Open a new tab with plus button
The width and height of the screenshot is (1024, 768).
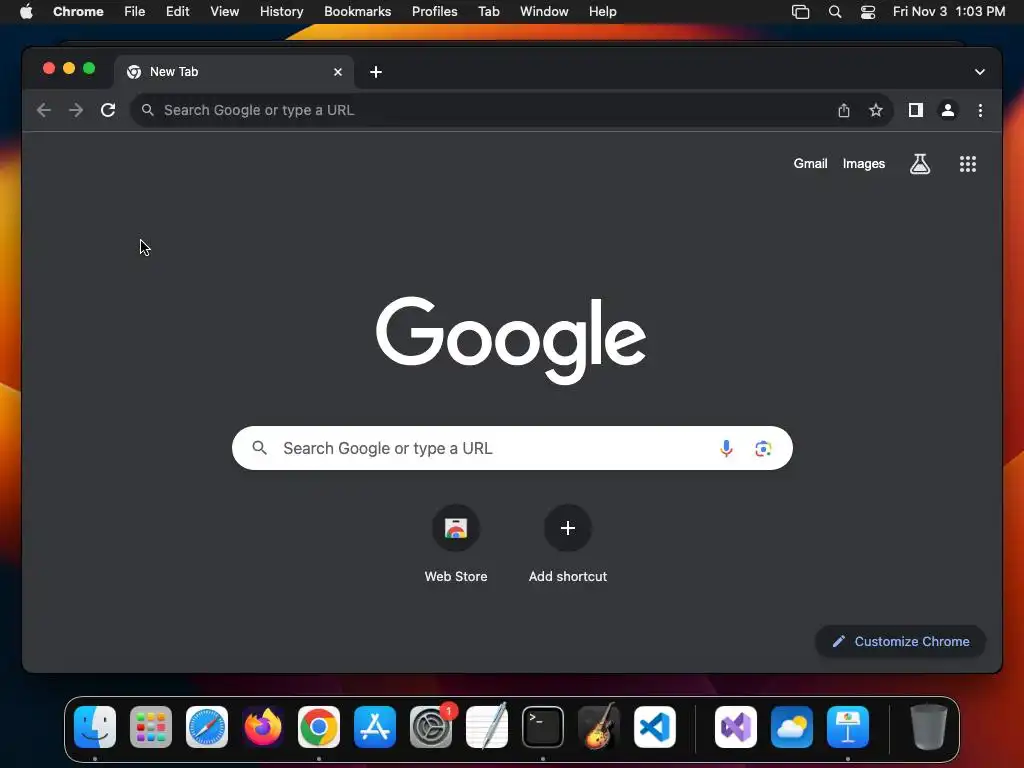click(x=376, y=72)
